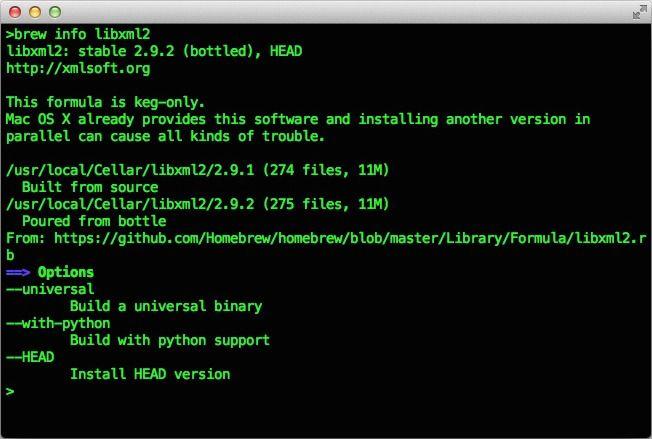Screen dimensions: 652x439
Task: Click the --HEAD option flag
Action: point(30,357)
